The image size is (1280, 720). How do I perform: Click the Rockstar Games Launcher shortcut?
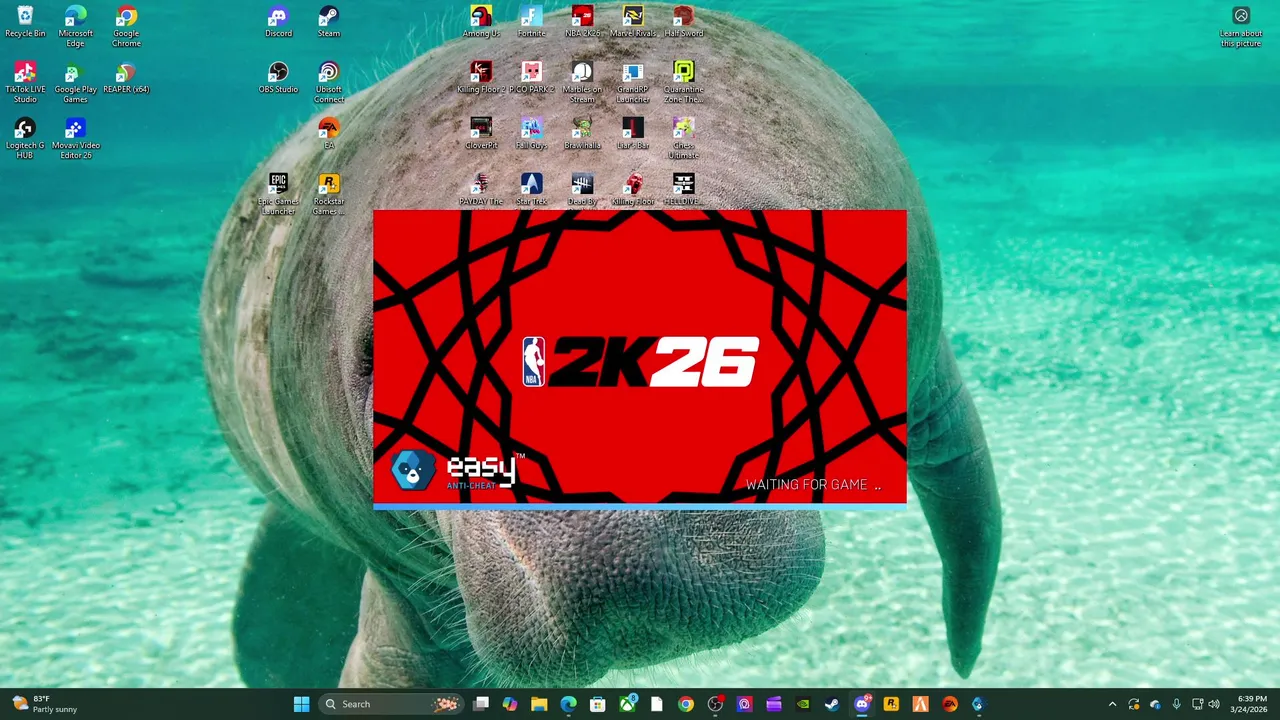pyautogui.click(x=329, y=194)
